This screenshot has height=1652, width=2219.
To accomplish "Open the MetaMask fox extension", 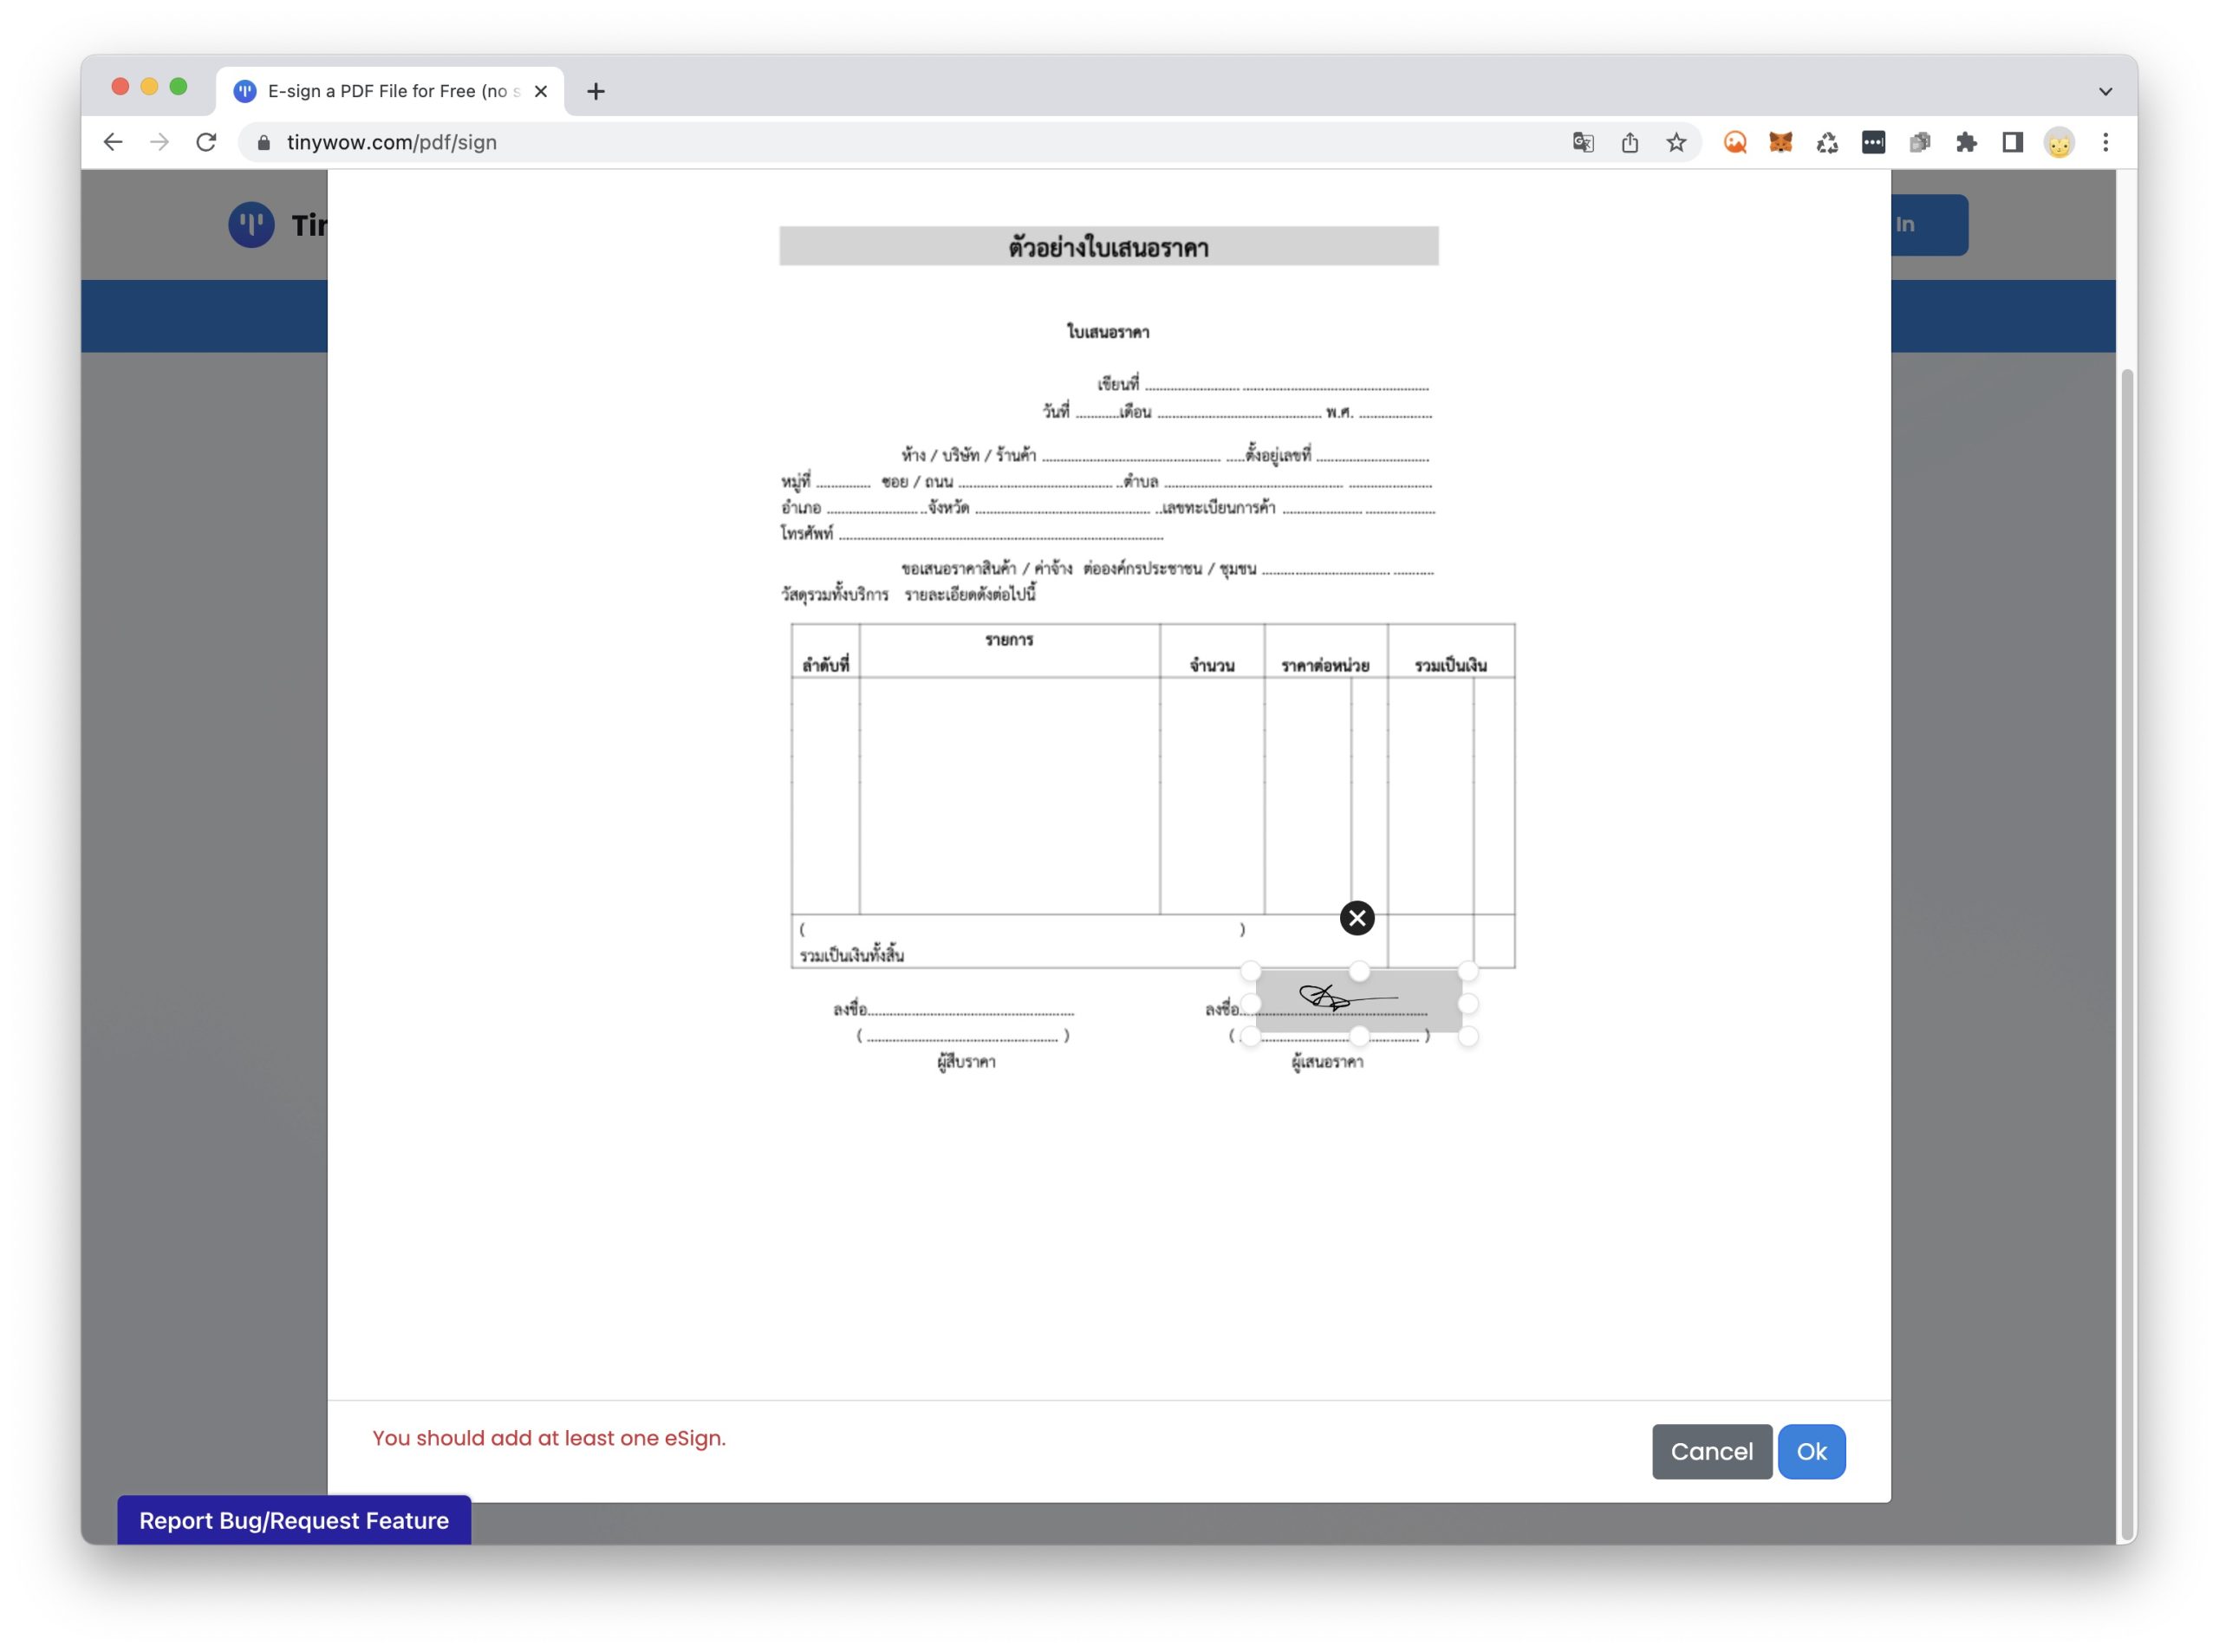I will click(1781, 142).
